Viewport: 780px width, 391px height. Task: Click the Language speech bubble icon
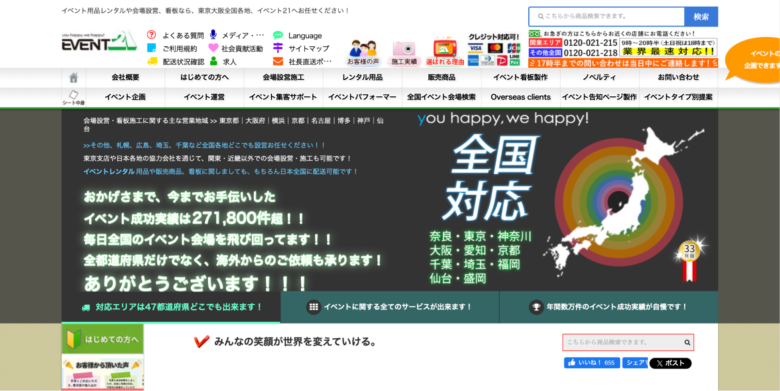click(x=278, y=35)
